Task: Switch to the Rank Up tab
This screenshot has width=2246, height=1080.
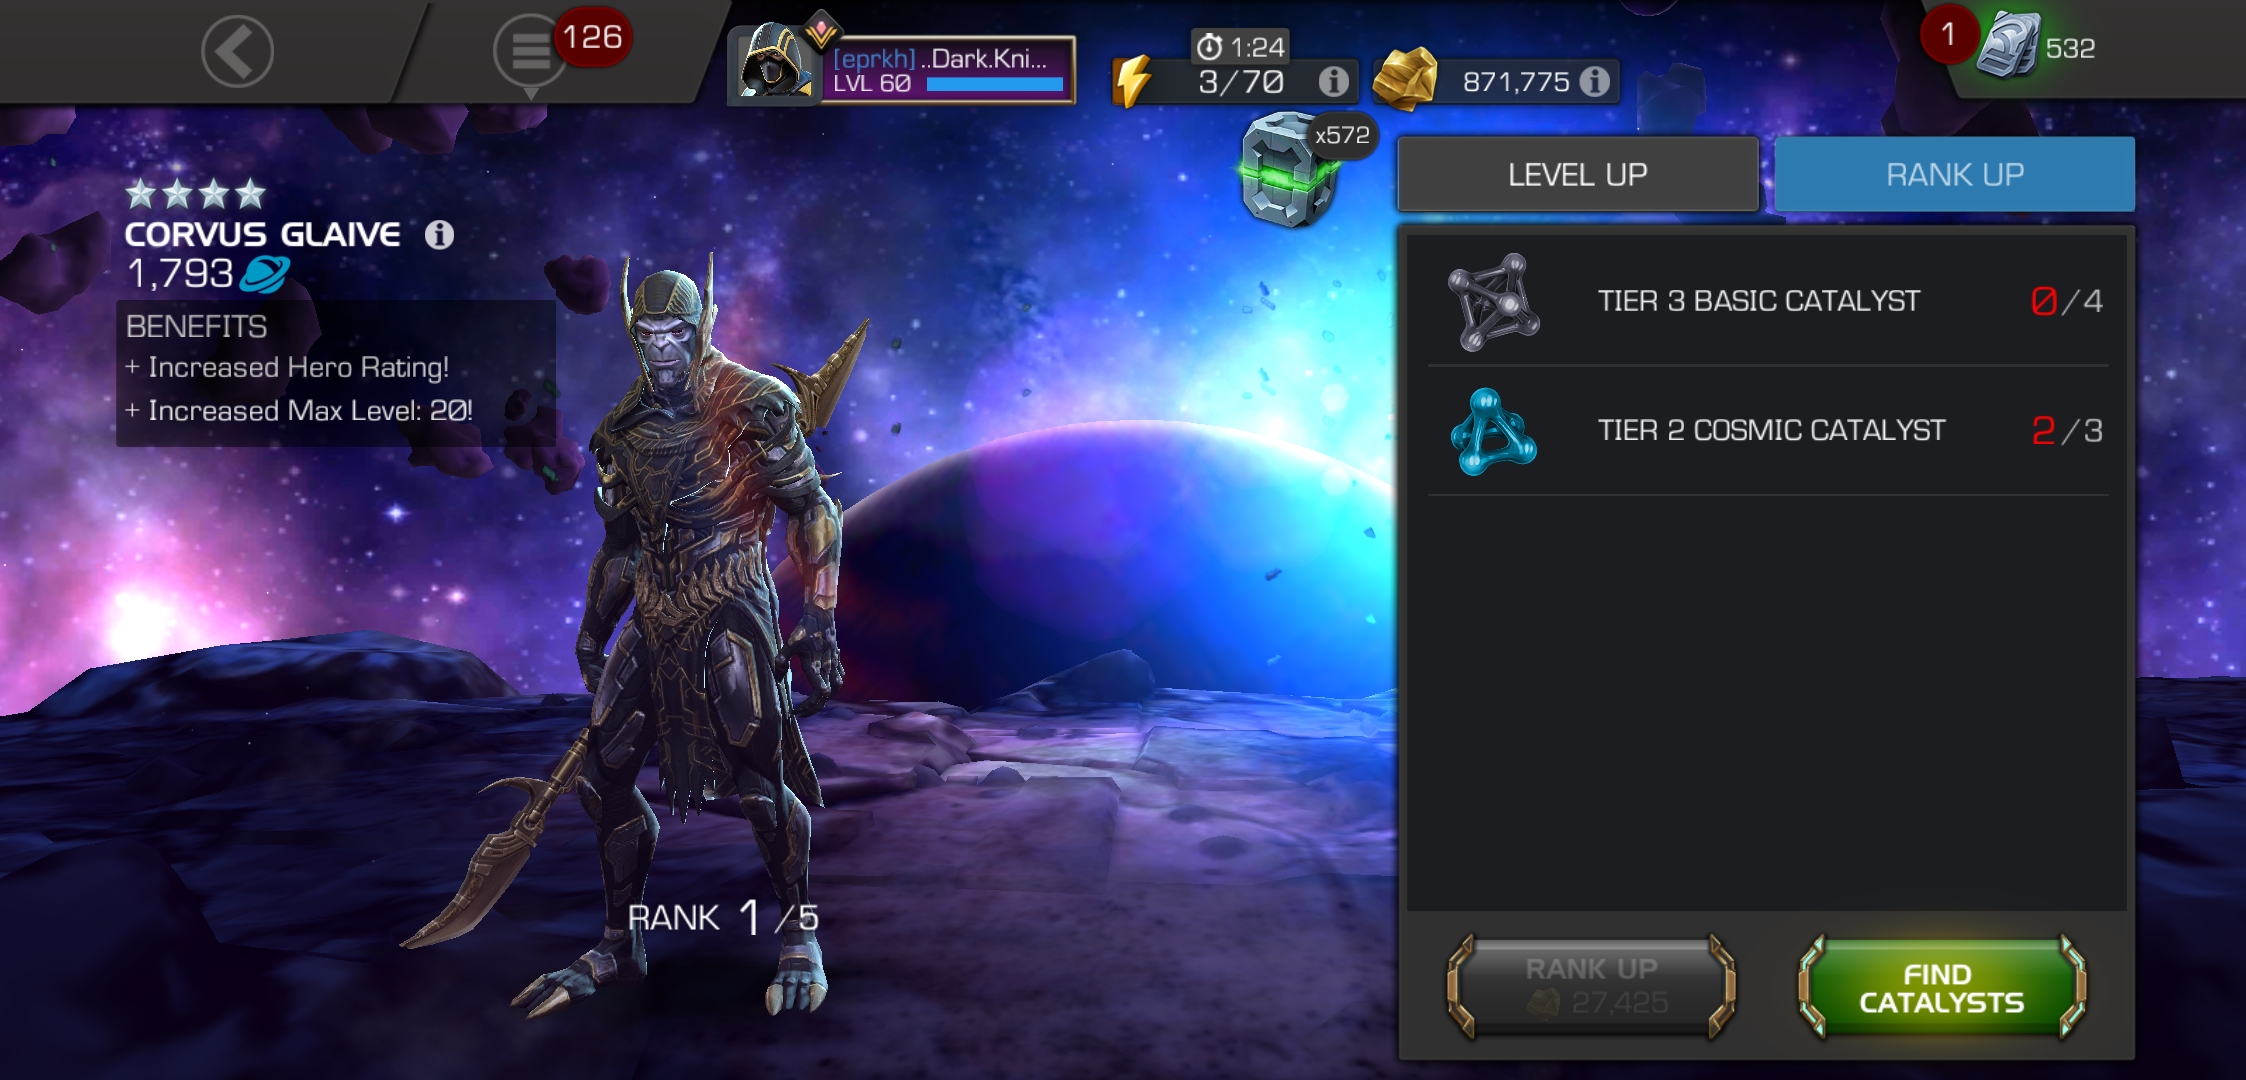Action: [1954, 175]
